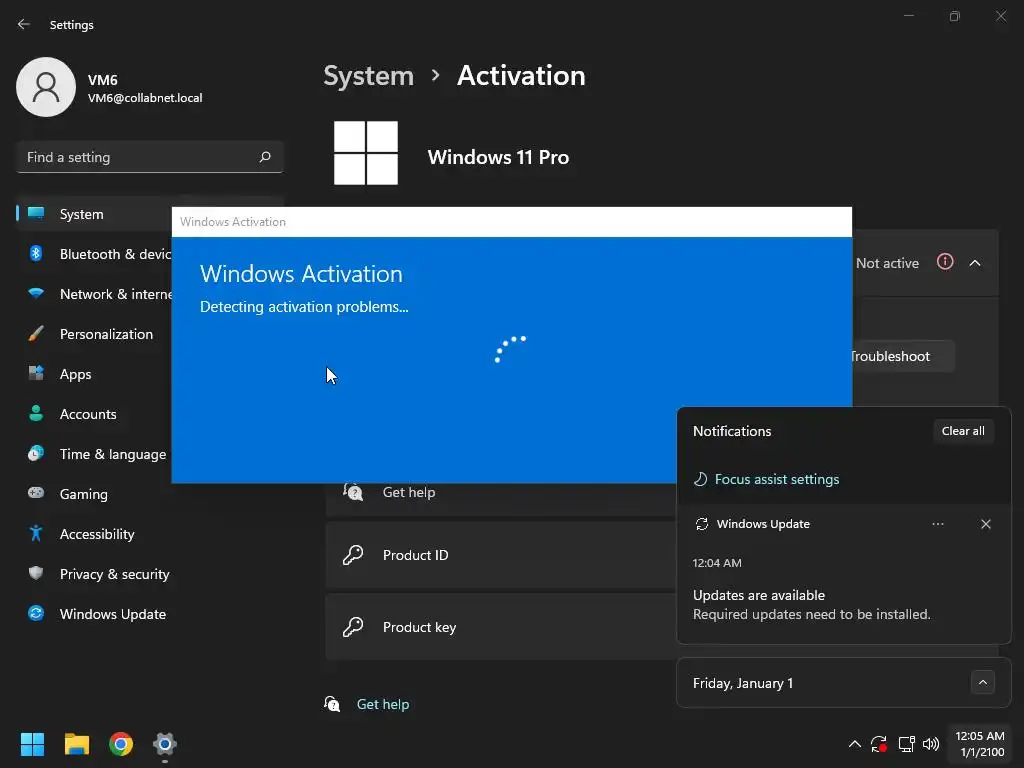Open Network & internet settings
Image resolution: width=1024 pixels, height=768 pixels.
click(95, 294)
